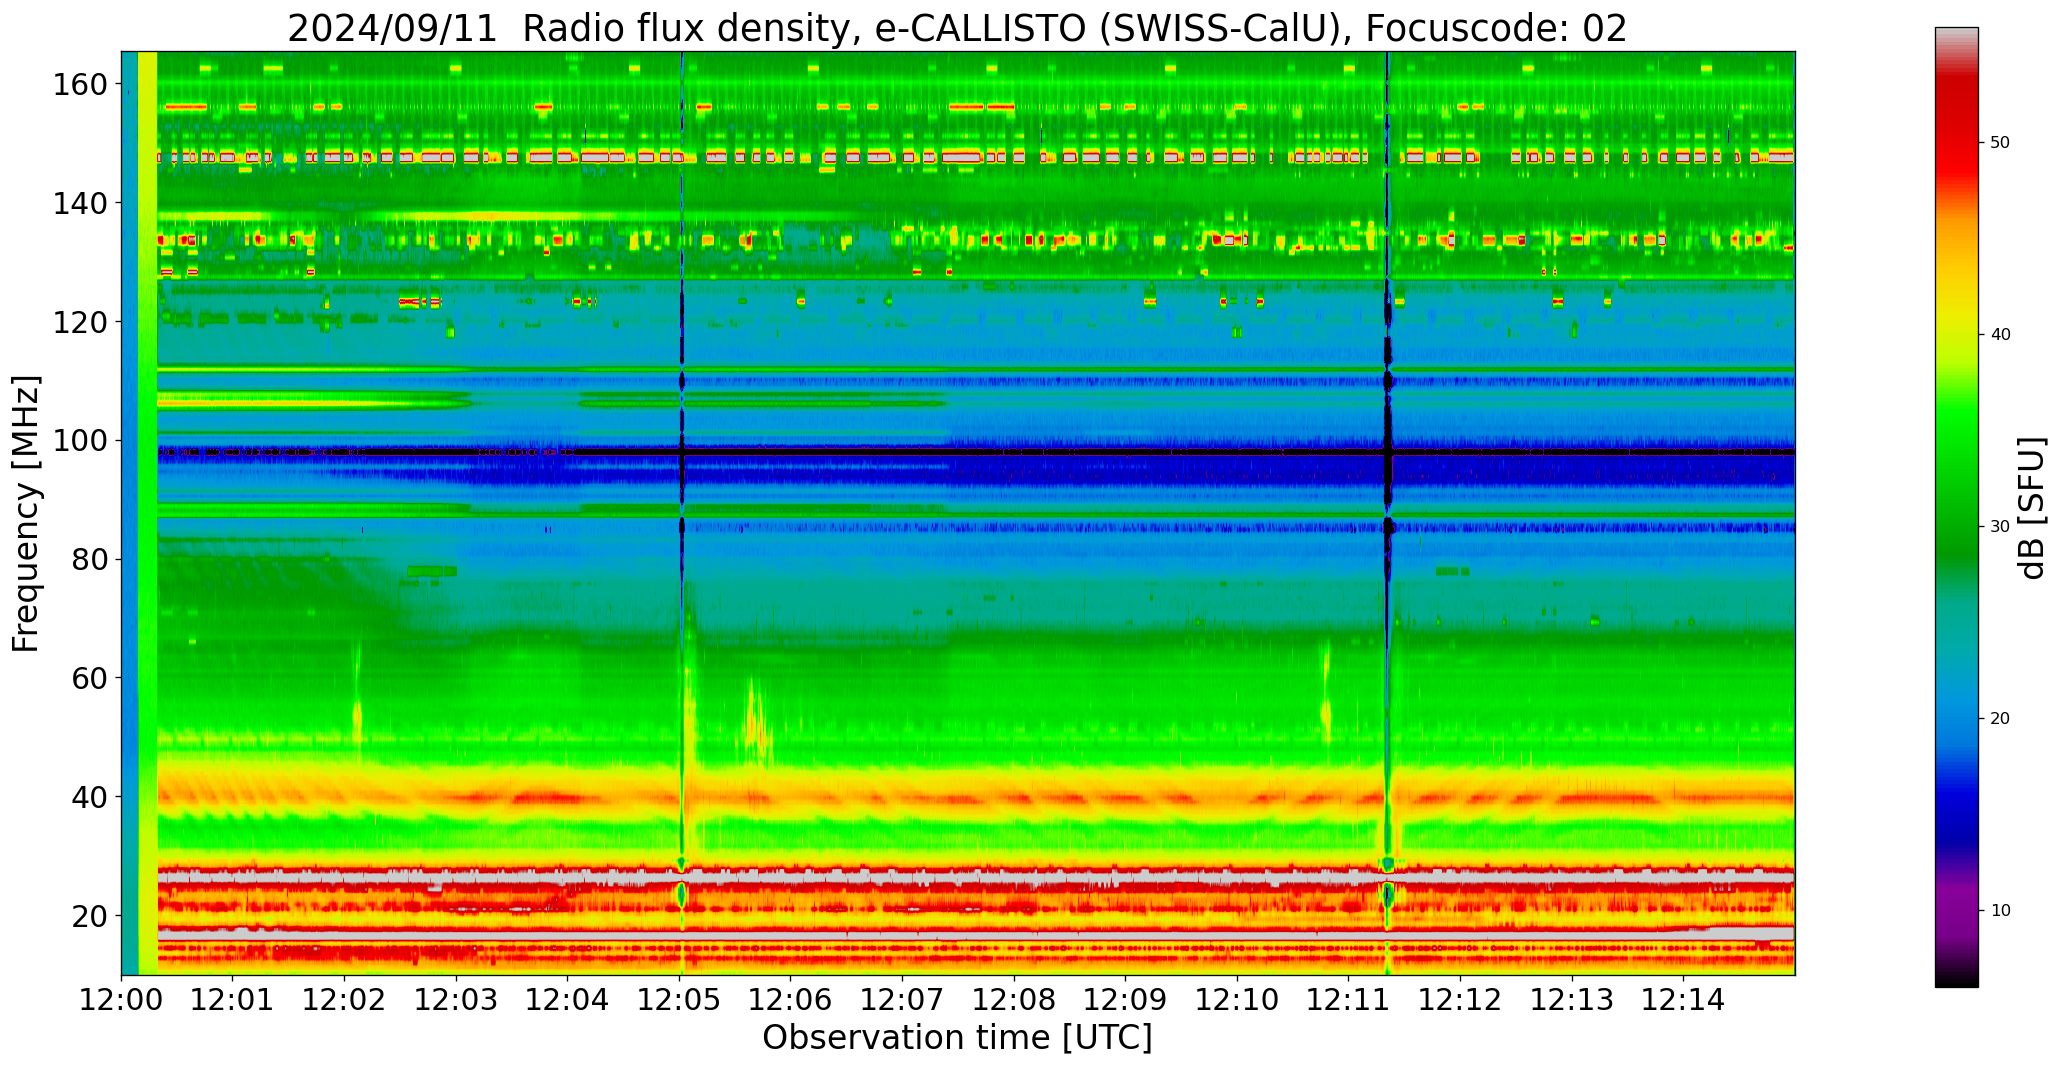Click the 140 MHz frequency tick label

point(79,203)
